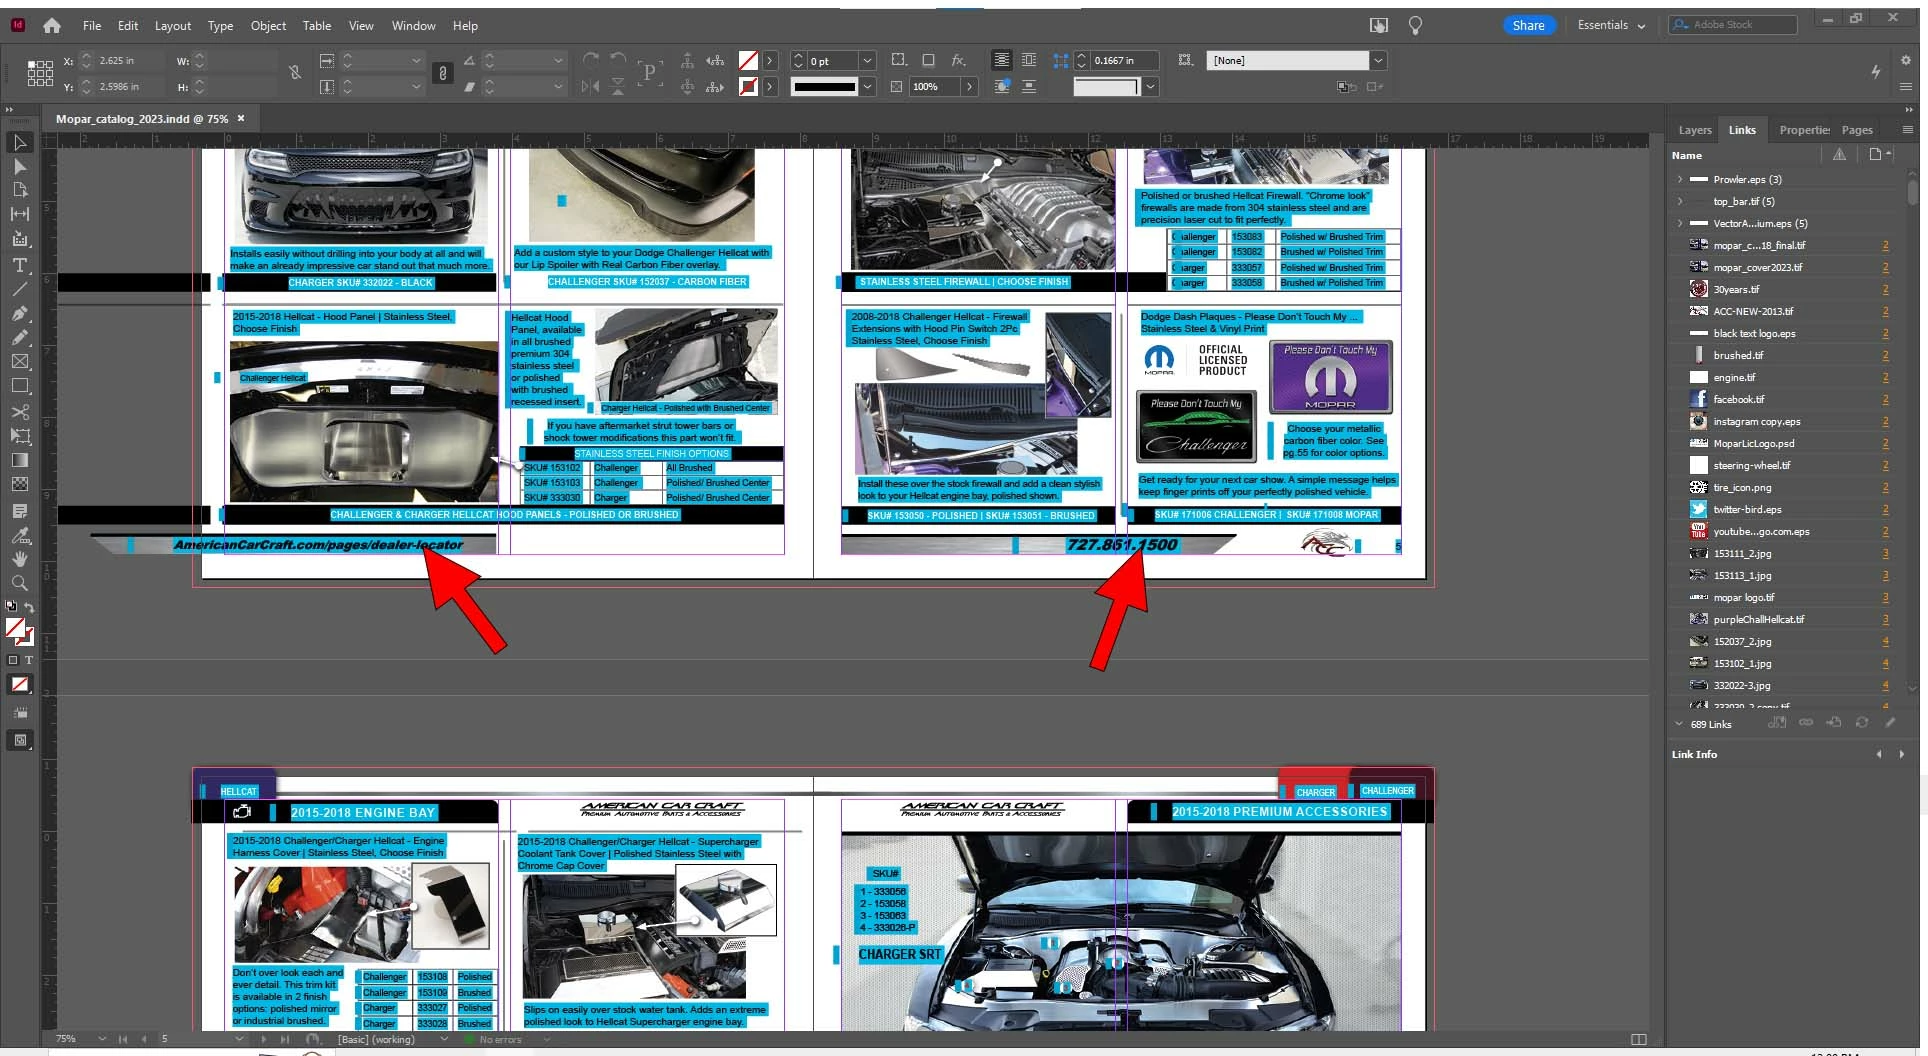This screenshot has height=1056, width=1928.
Task: Select the Scissors tool
Action: [19, 411]
